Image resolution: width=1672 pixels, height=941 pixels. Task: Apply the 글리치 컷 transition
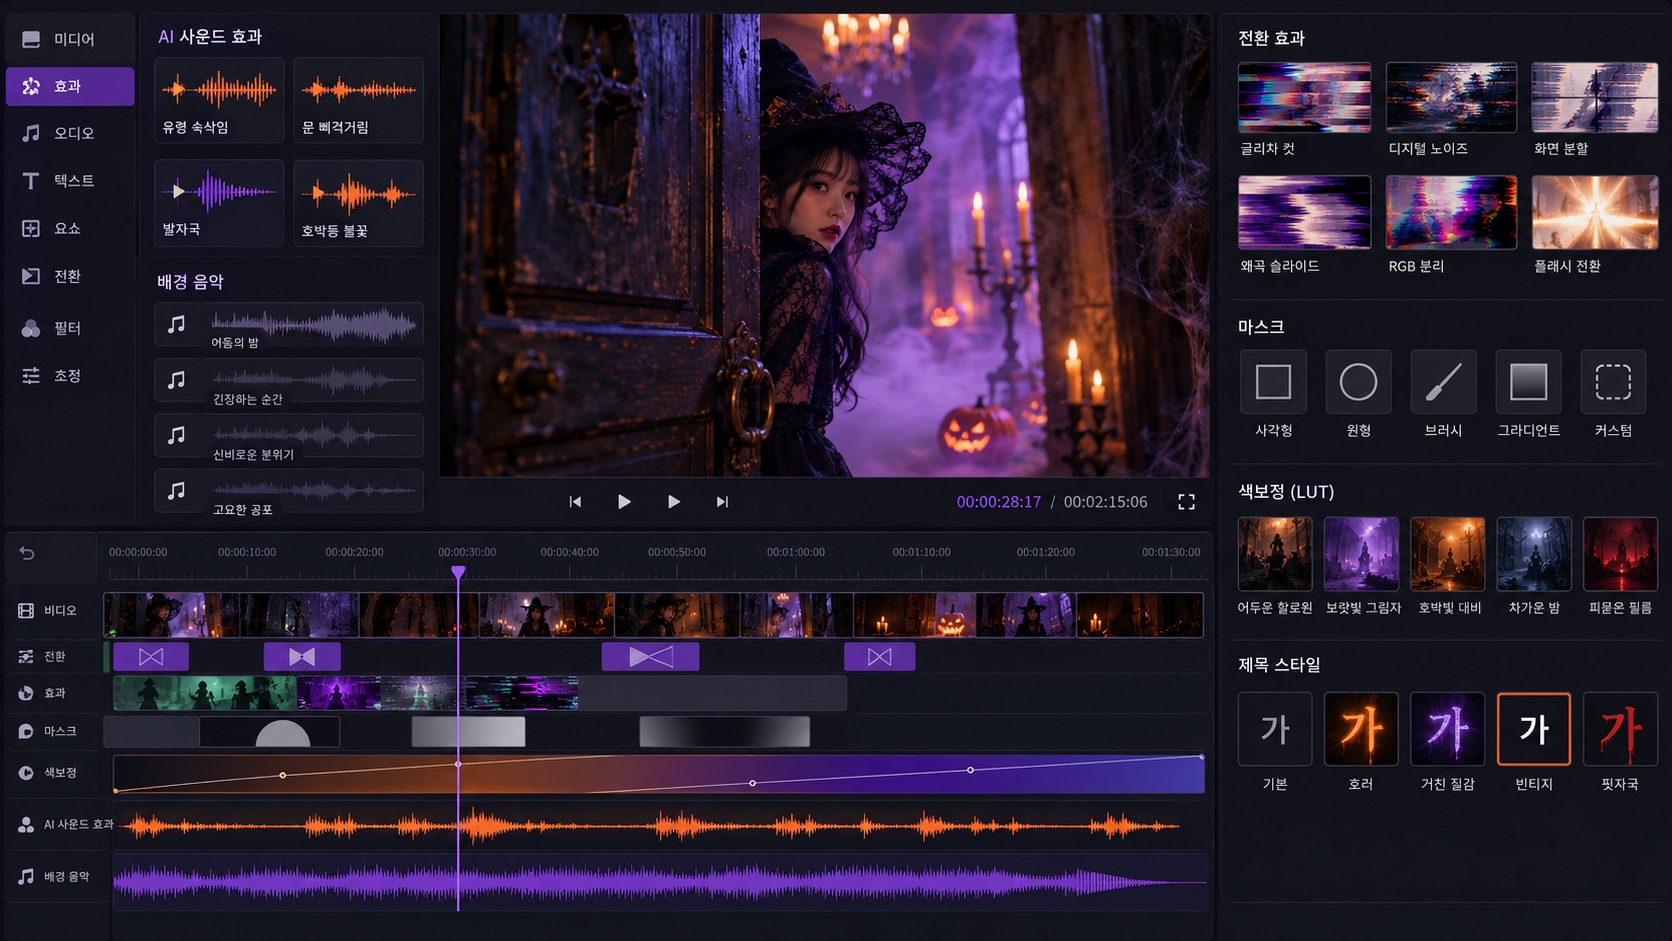[1304, 97]
